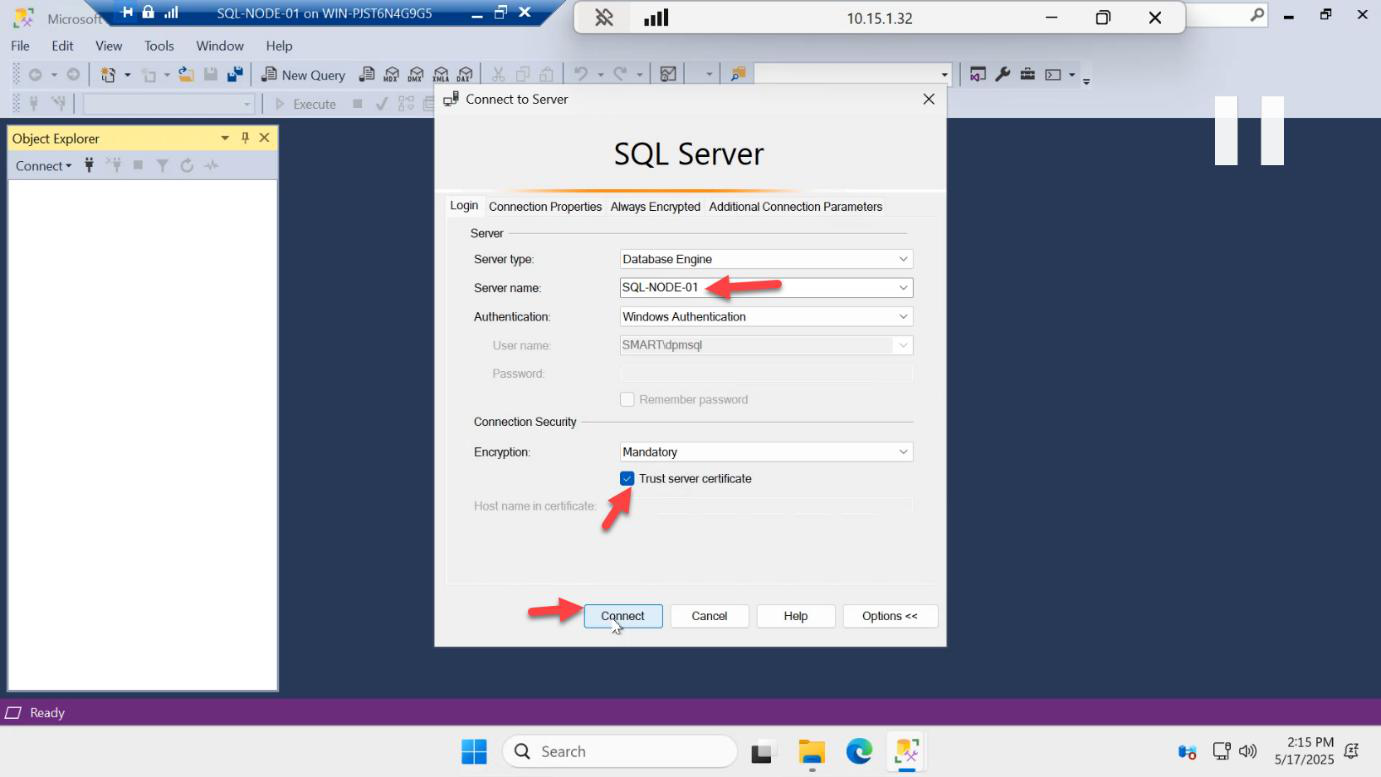Open the View menu
This screenshot has width=1381, height=777.
pos(108,46)
